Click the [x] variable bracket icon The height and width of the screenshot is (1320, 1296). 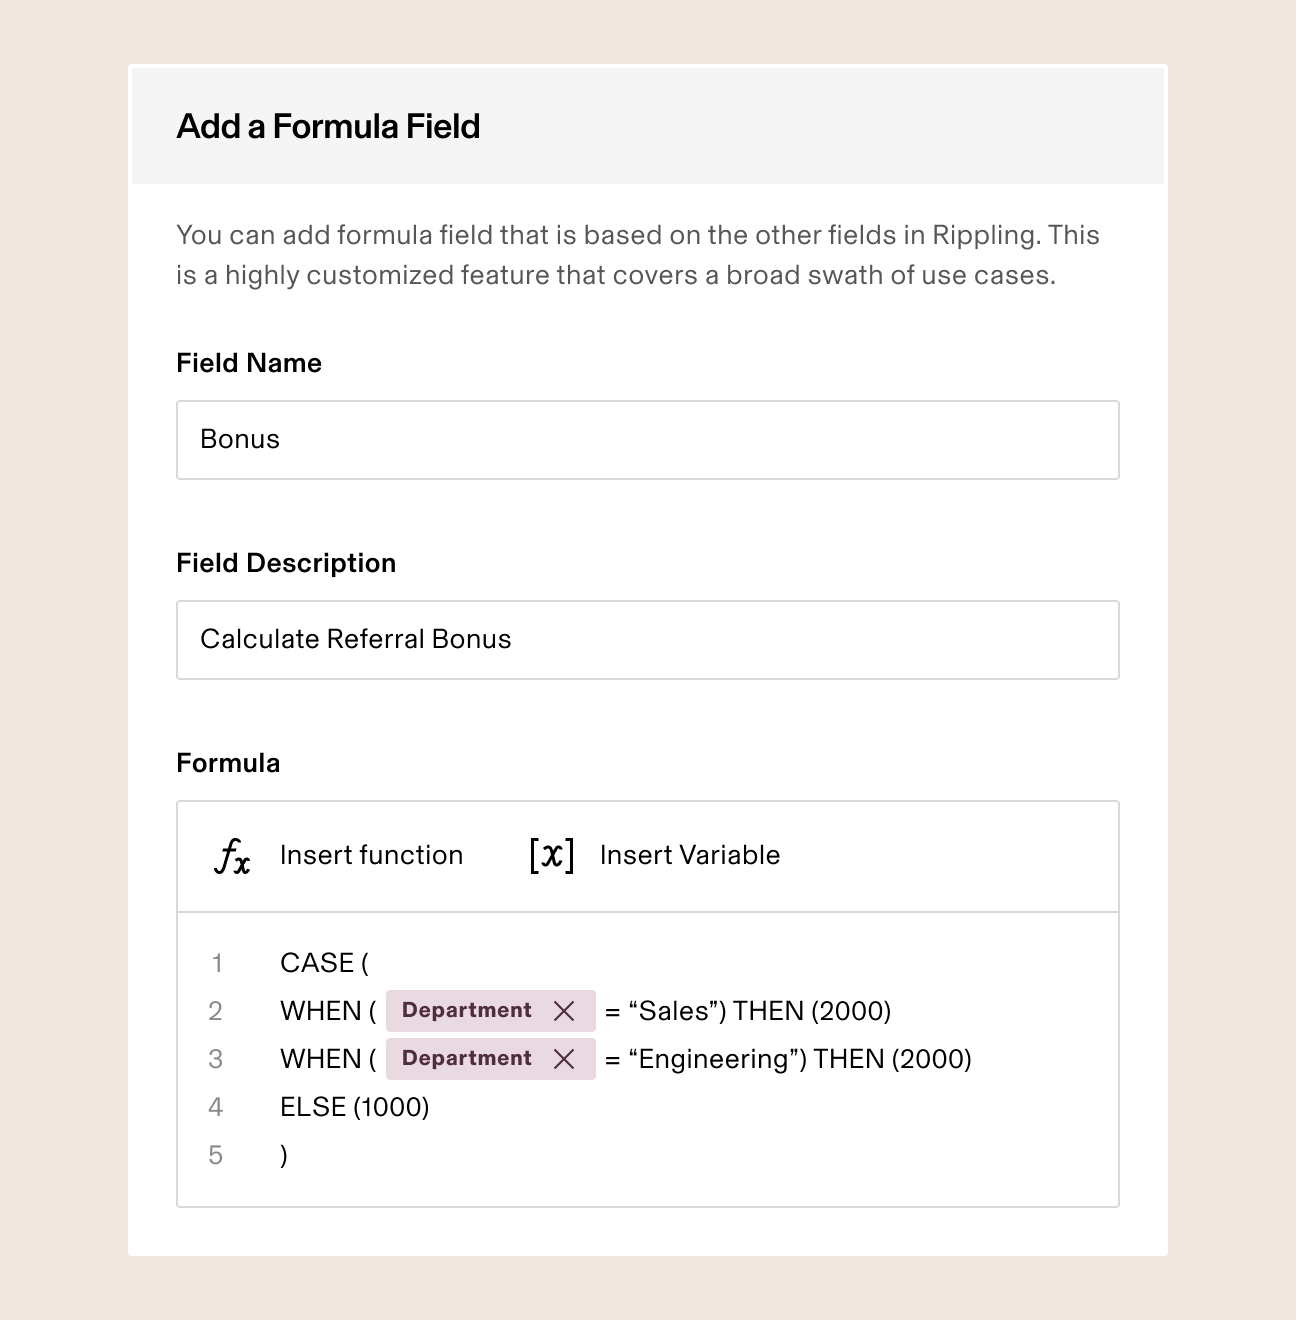click(x=551, y=855)
